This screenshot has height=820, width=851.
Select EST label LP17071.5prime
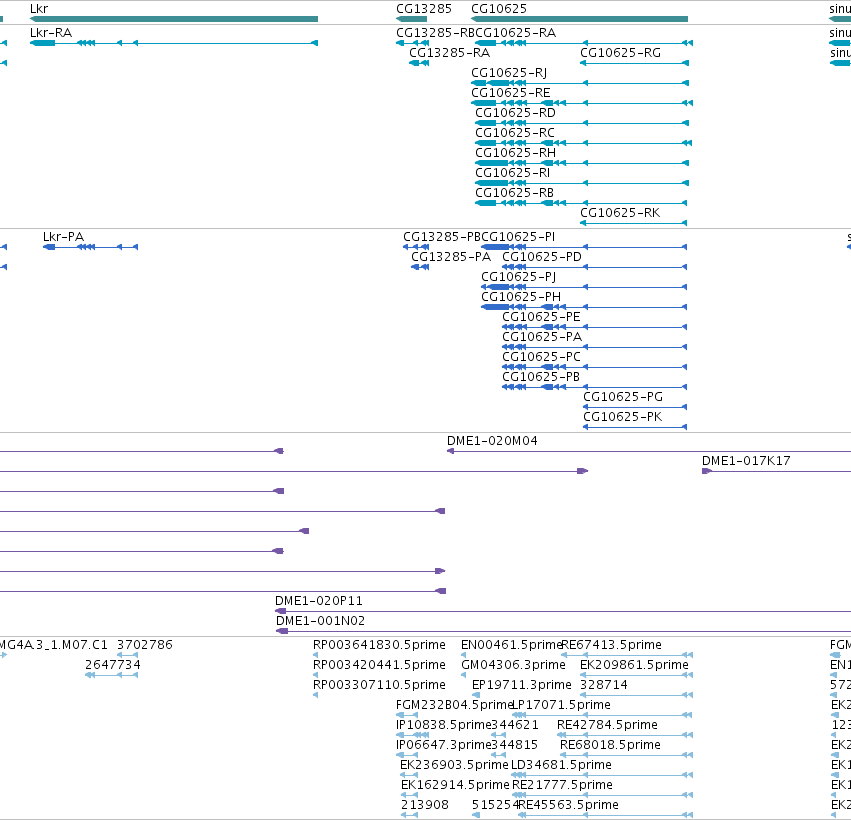pyautogui.click(x=562, y=705)
